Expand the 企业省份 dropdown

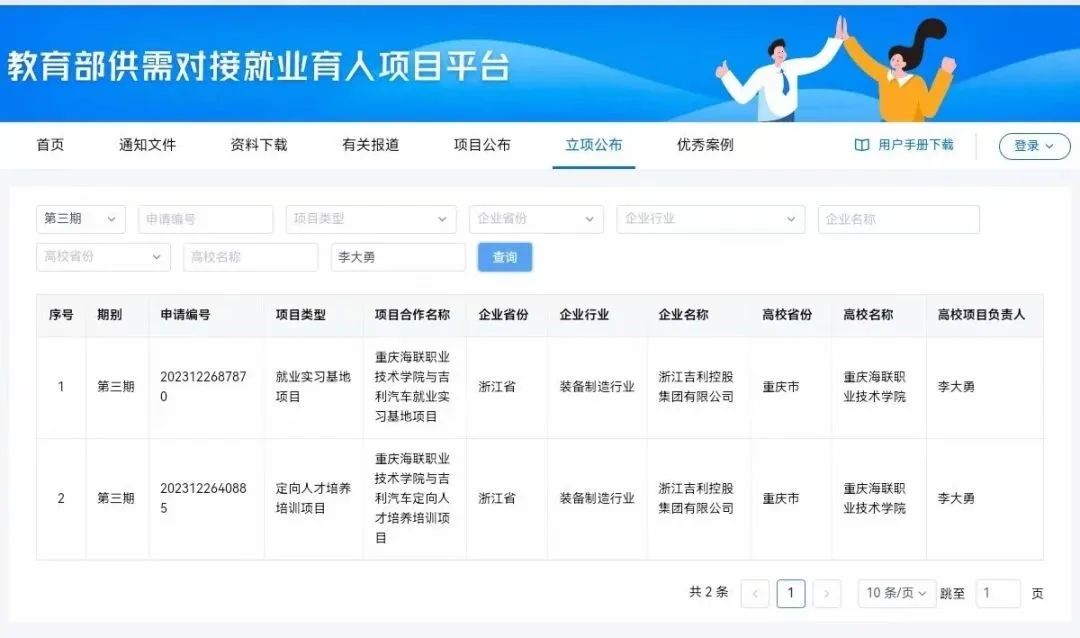[535, 219]
